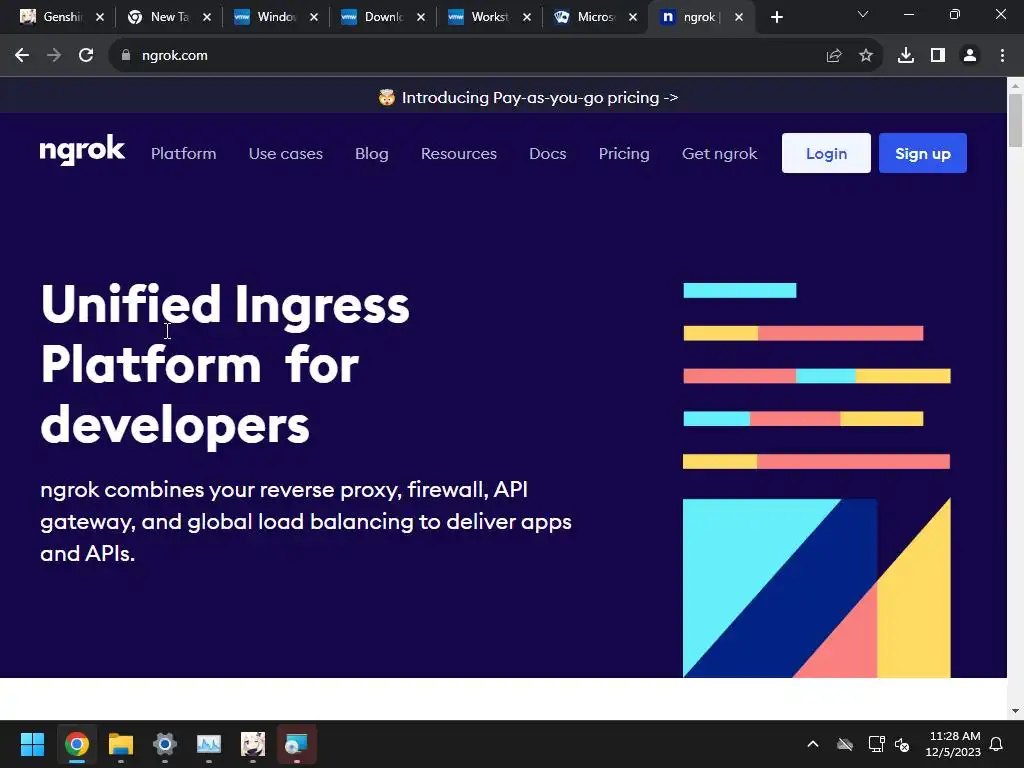Click the Sign up button
This screenshot has width=1024, height=768.
click(x=922, y=153)
